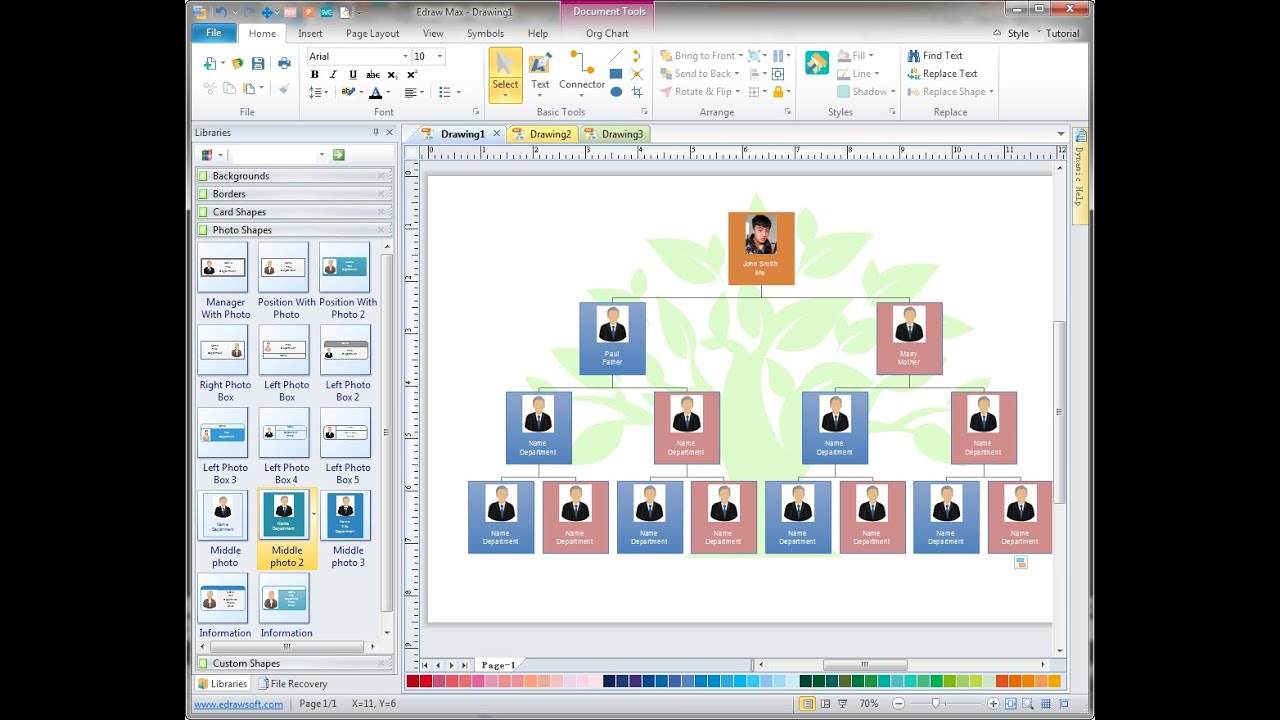This screenshot has height=720, width=1280.
Task: Apply subscript formatting
Action: (x=393, y=74)
